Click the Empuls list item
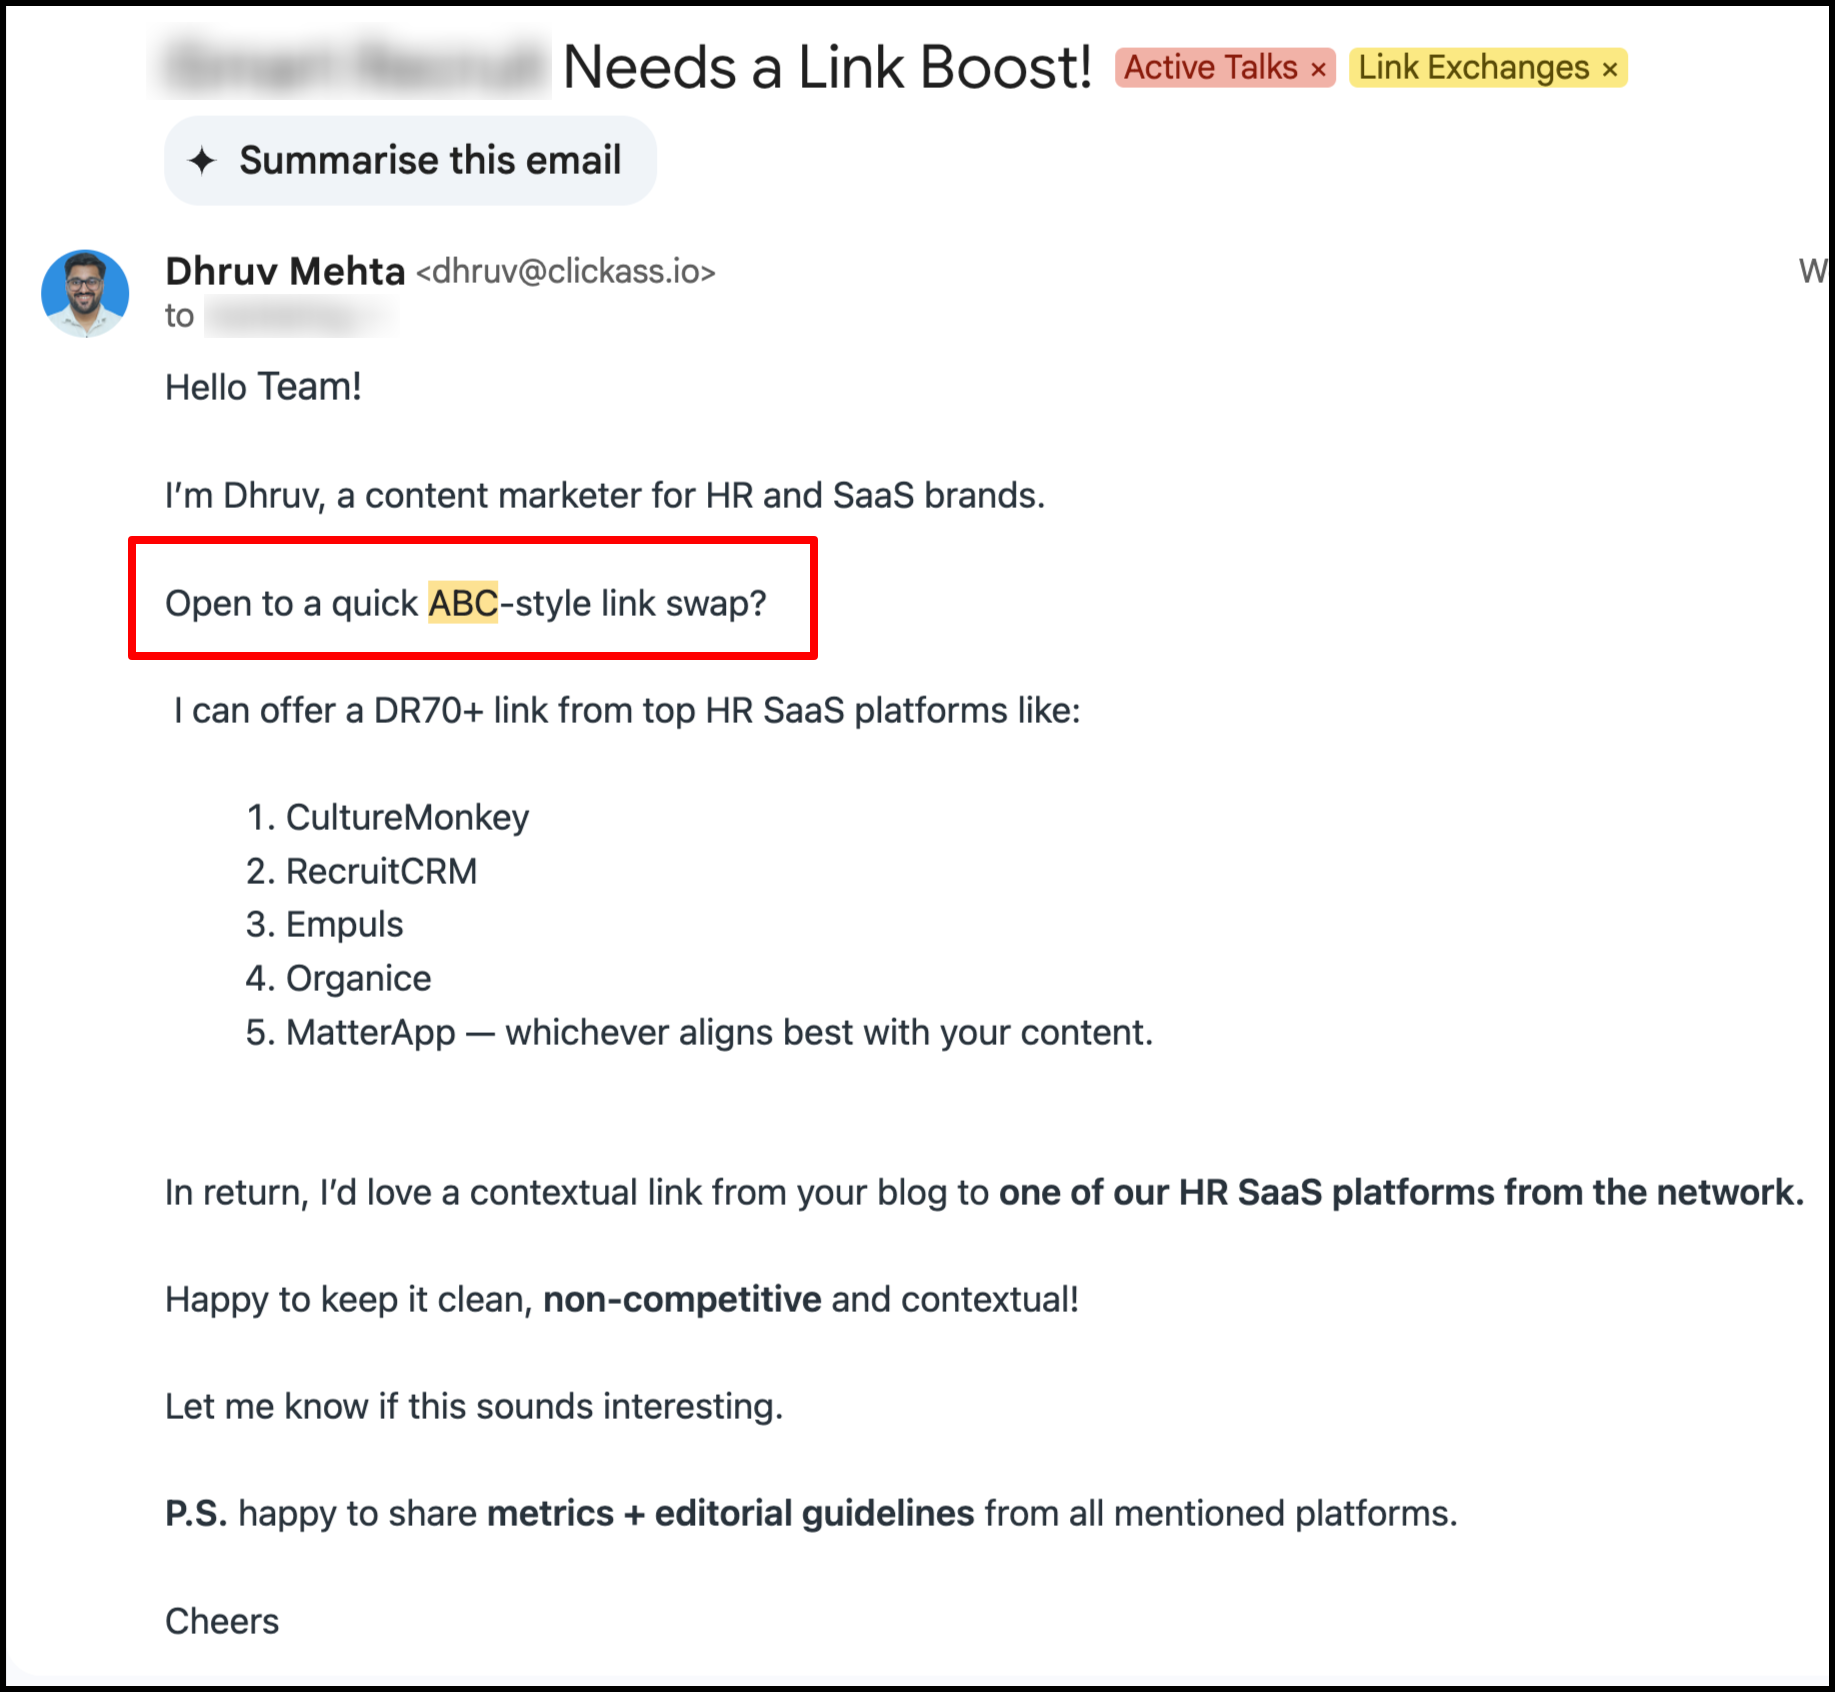 point(344,924)
